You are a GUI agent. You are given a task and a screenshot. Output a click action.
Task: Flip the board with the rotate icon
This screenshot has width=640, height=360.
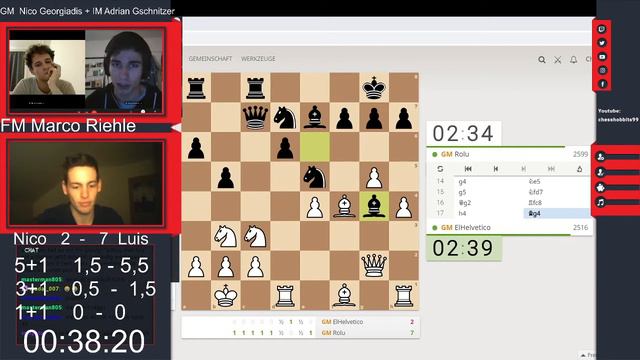coord(440,169)
